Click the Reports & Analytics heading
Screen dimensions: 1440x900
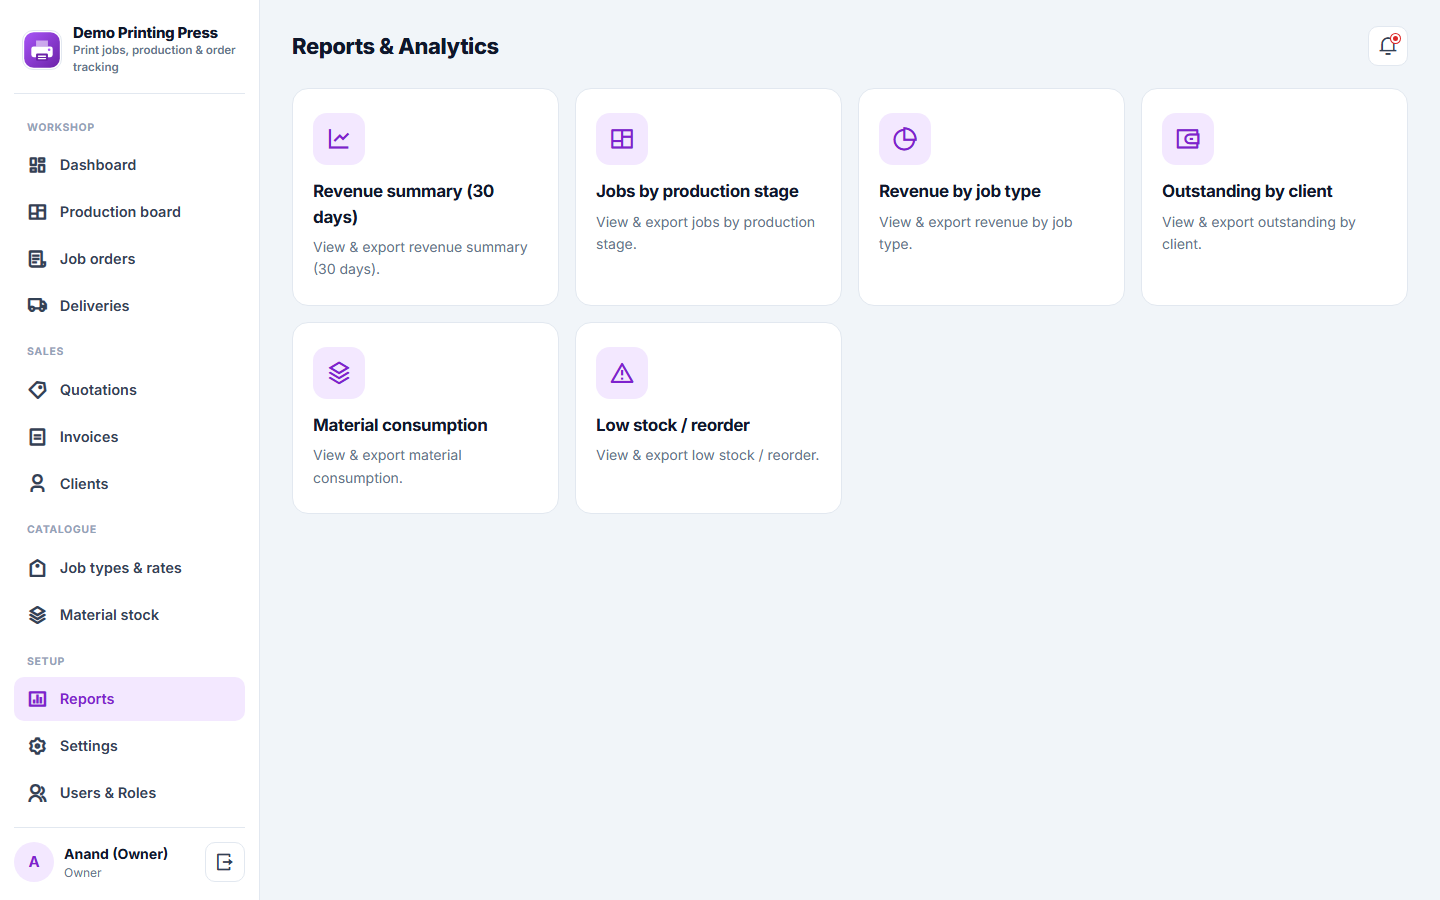pos(395,46)
